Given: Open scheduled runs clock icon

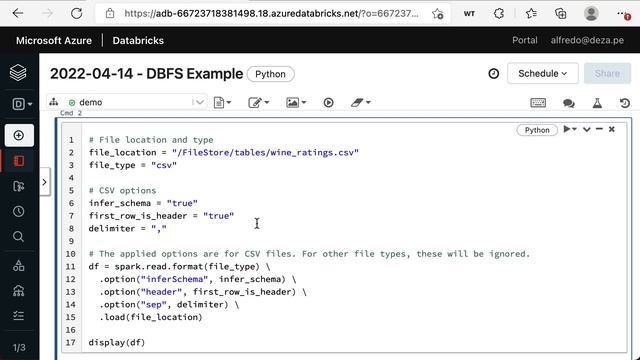Looking at the screenshot, I should click(x=493, y=74).
